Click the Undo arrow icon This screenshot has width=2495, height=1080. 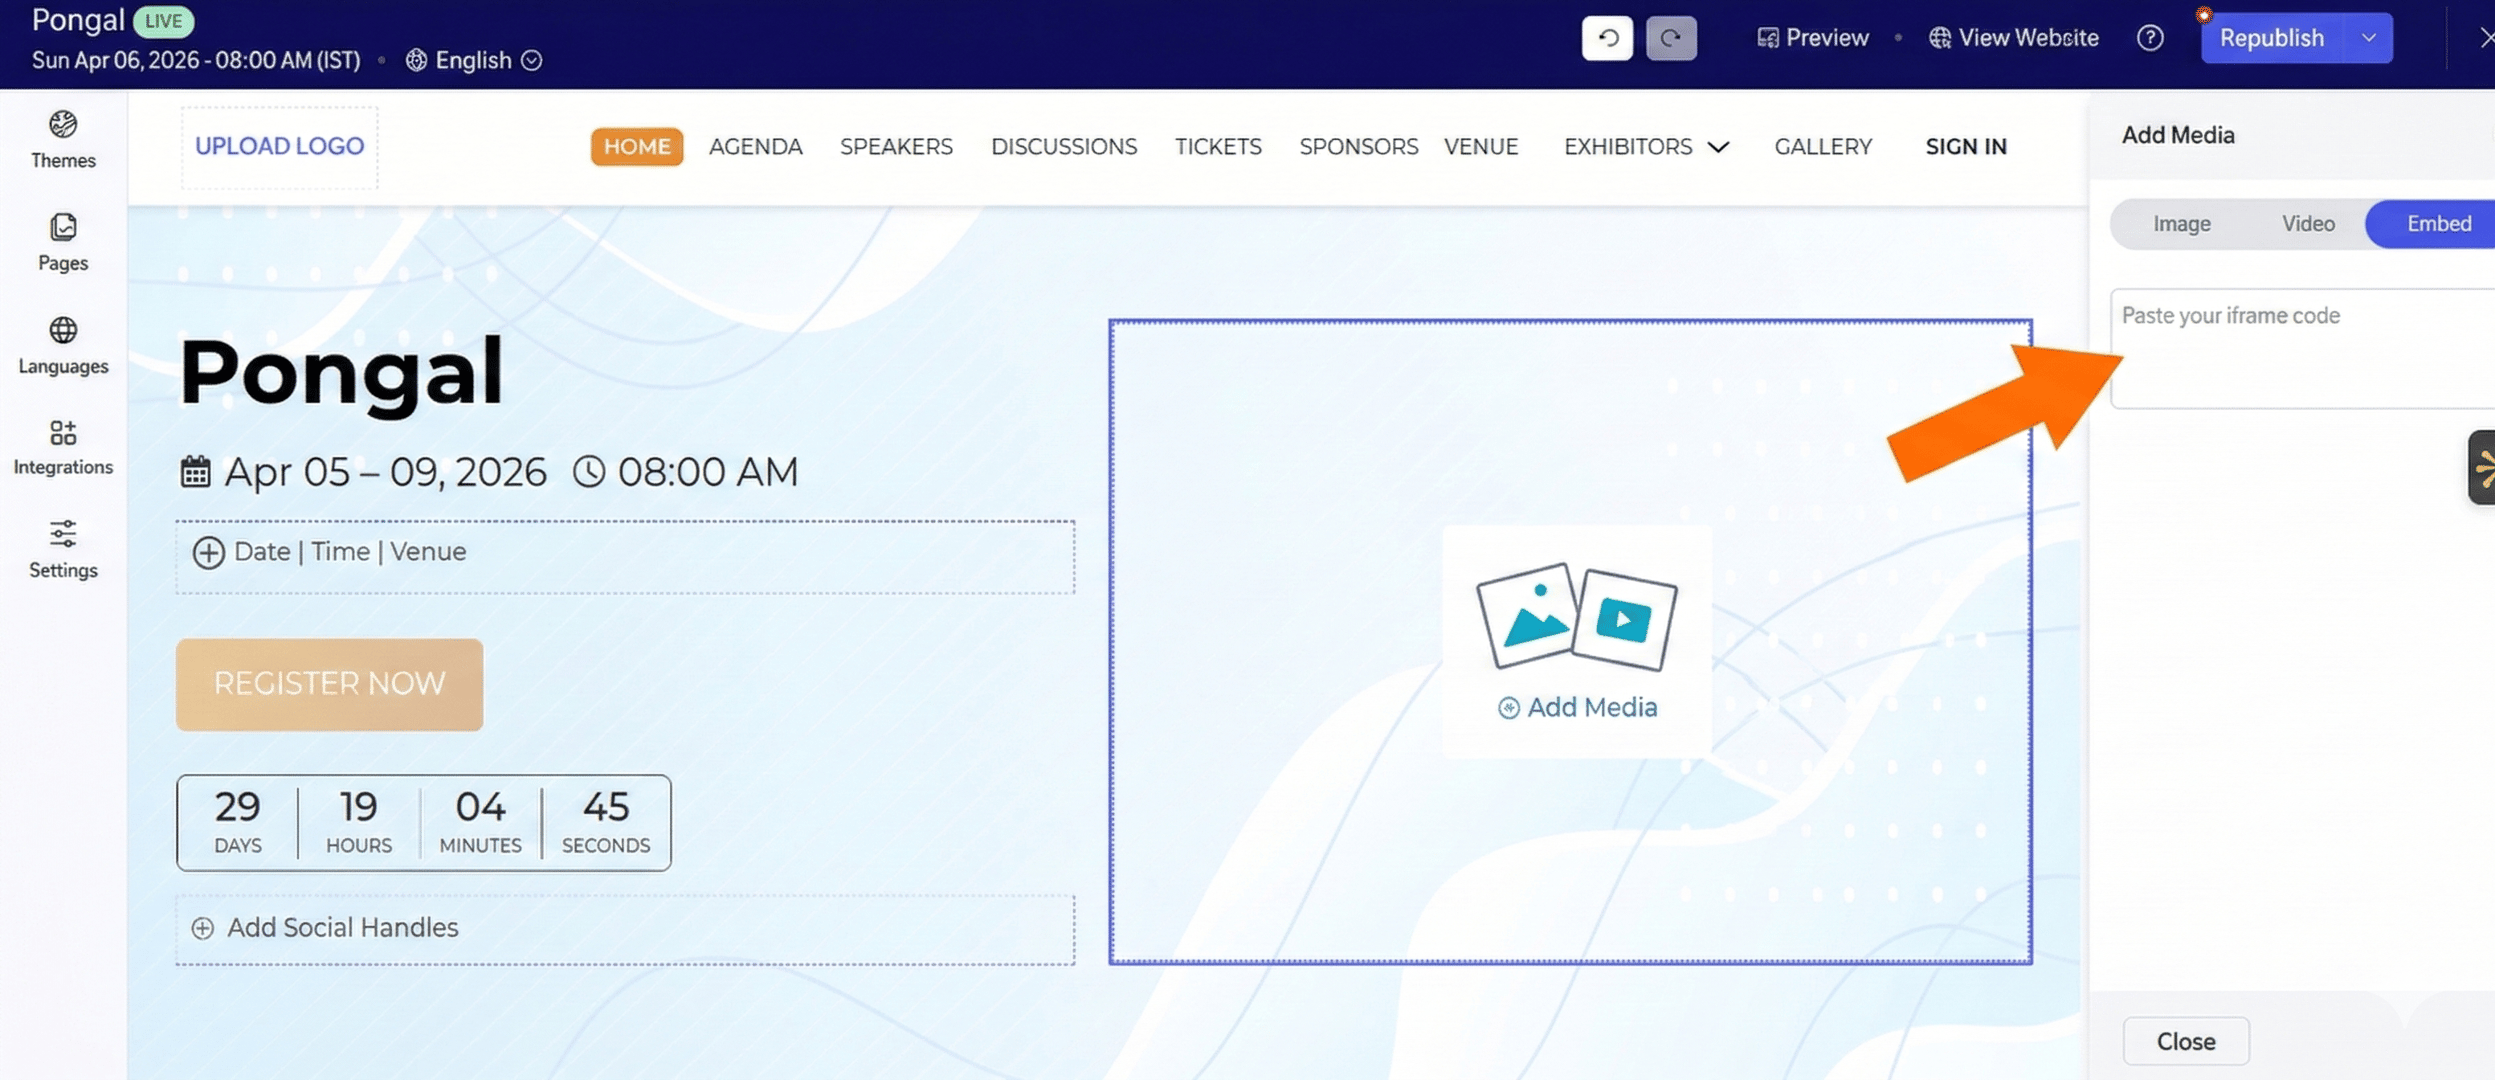click(x=1606, y=38)
